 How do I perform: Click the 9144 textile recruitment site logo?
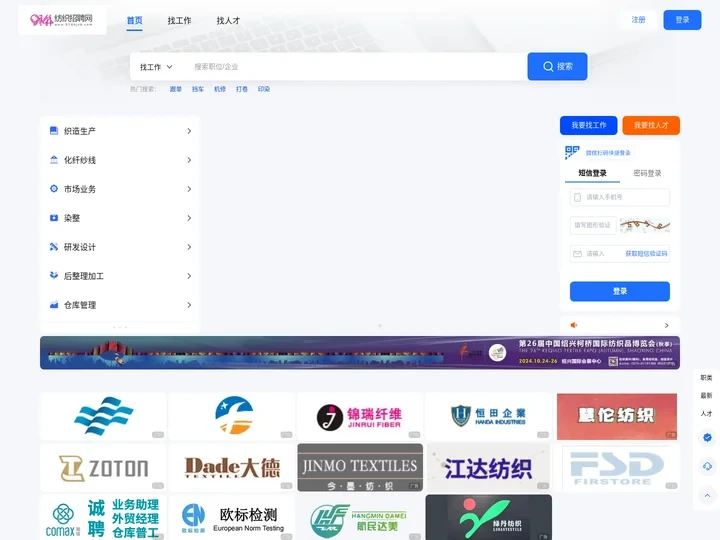point(62,20)
